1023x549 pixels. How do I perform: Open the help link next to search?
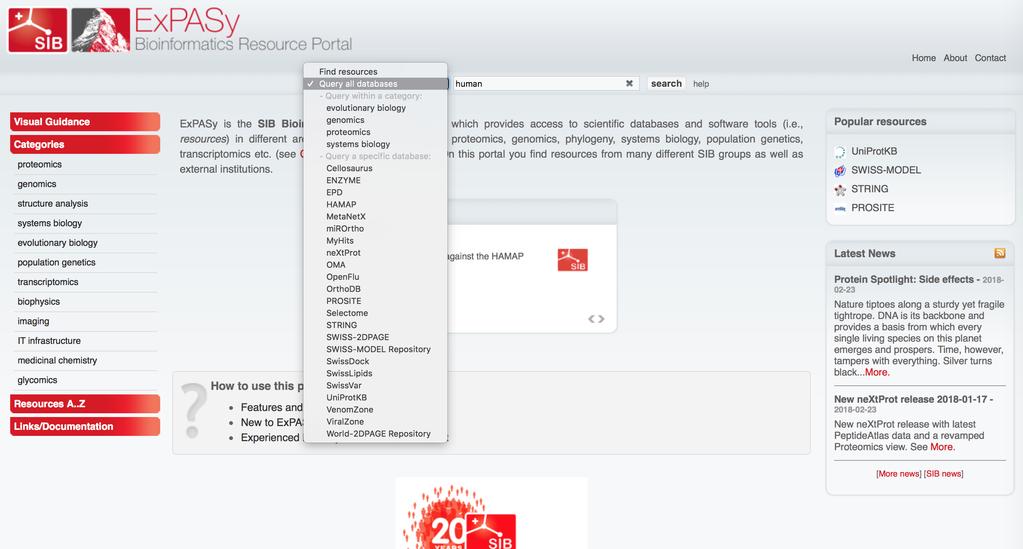[x=701, y=84]
